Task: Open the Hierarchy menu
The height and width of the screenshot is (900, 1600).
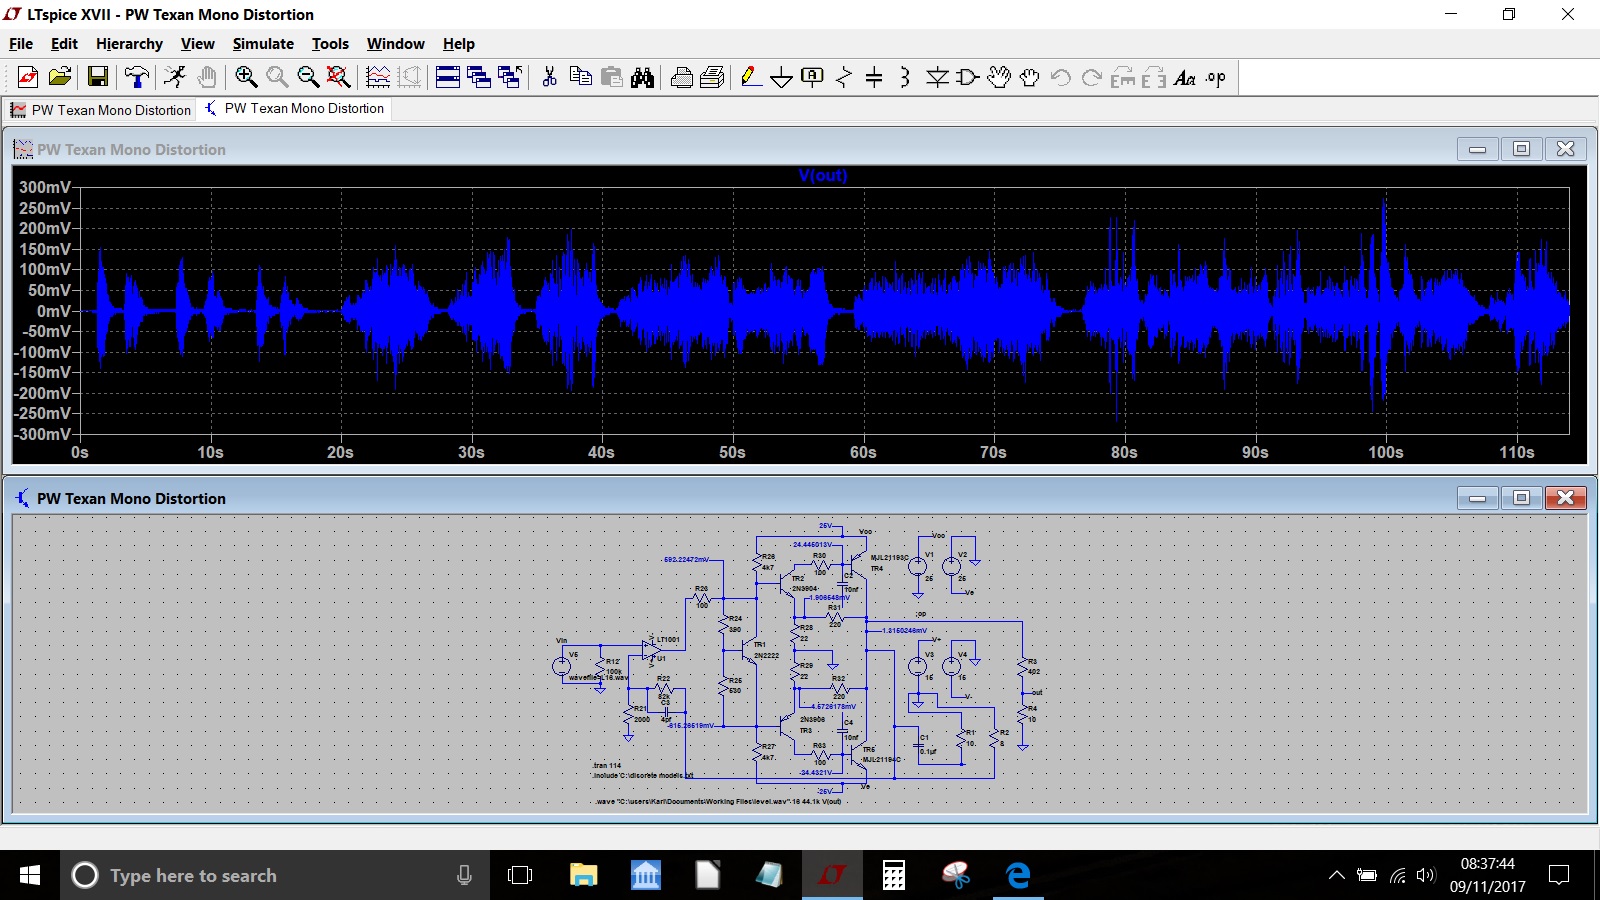Action: point(129,44)
